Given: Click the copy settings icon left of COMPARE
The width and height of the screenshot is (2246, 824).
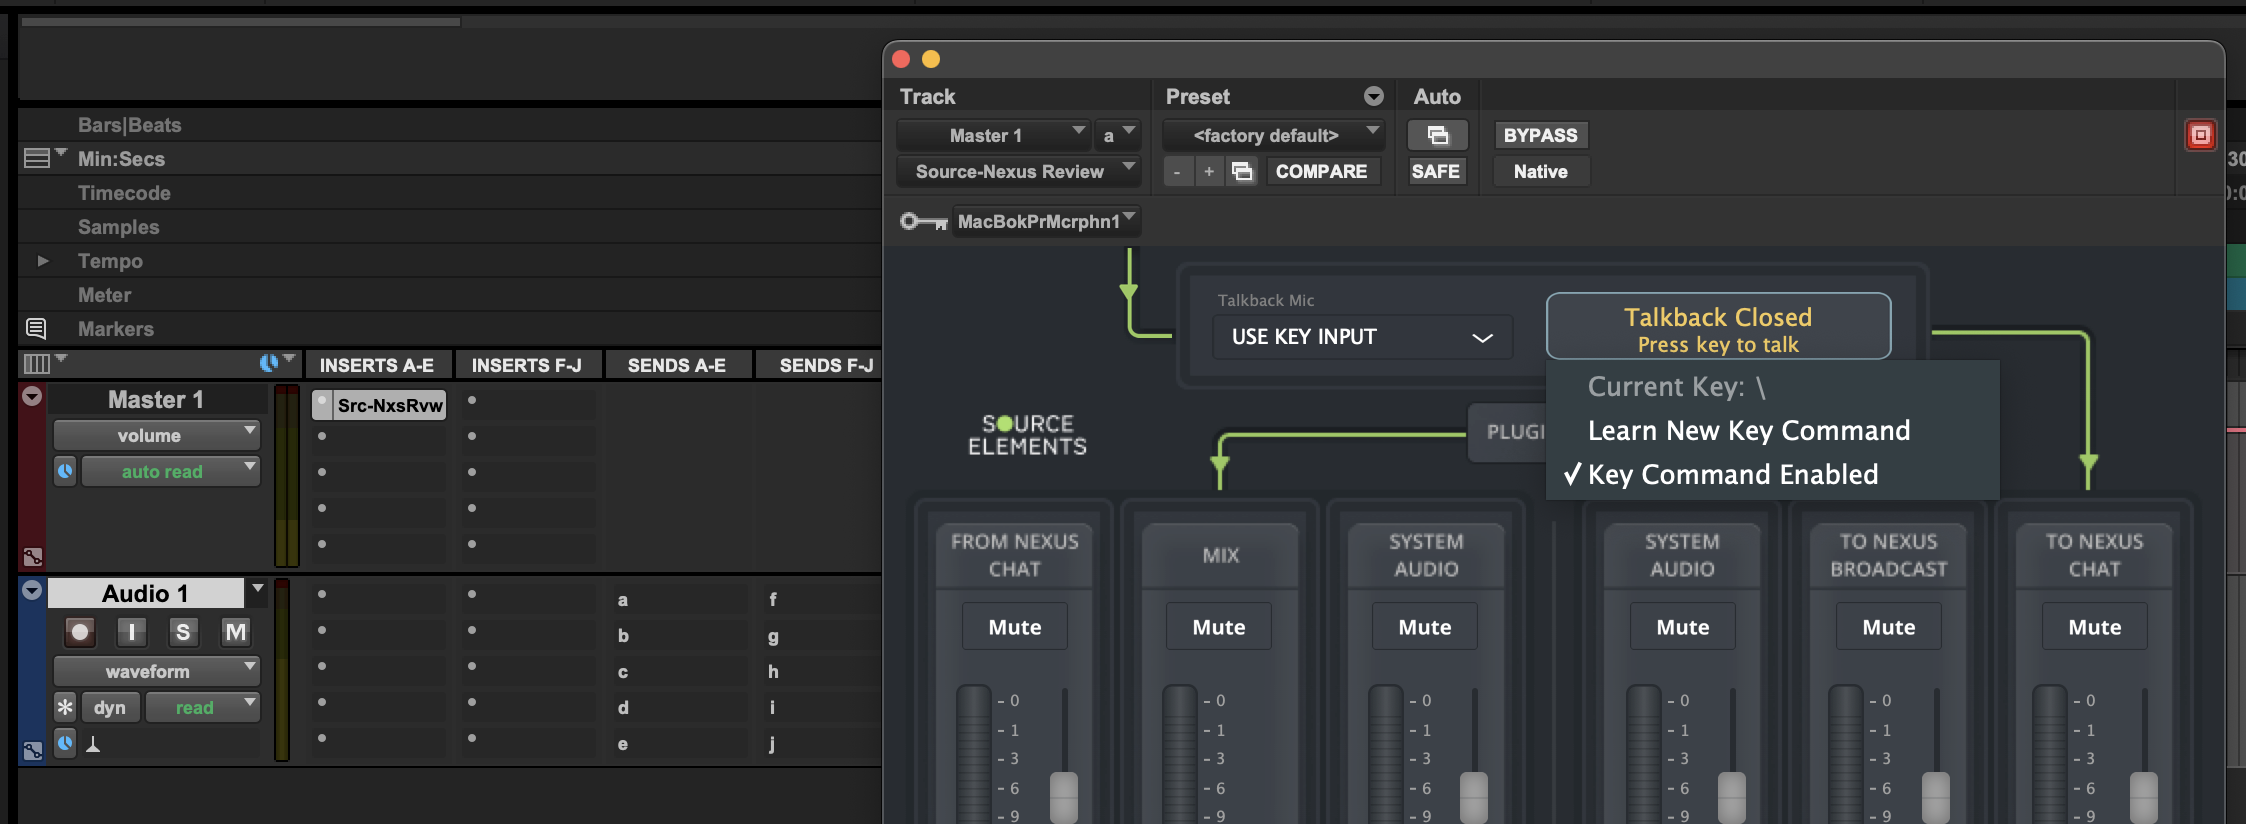Looking at the screenshot, I should (1242, 172).
